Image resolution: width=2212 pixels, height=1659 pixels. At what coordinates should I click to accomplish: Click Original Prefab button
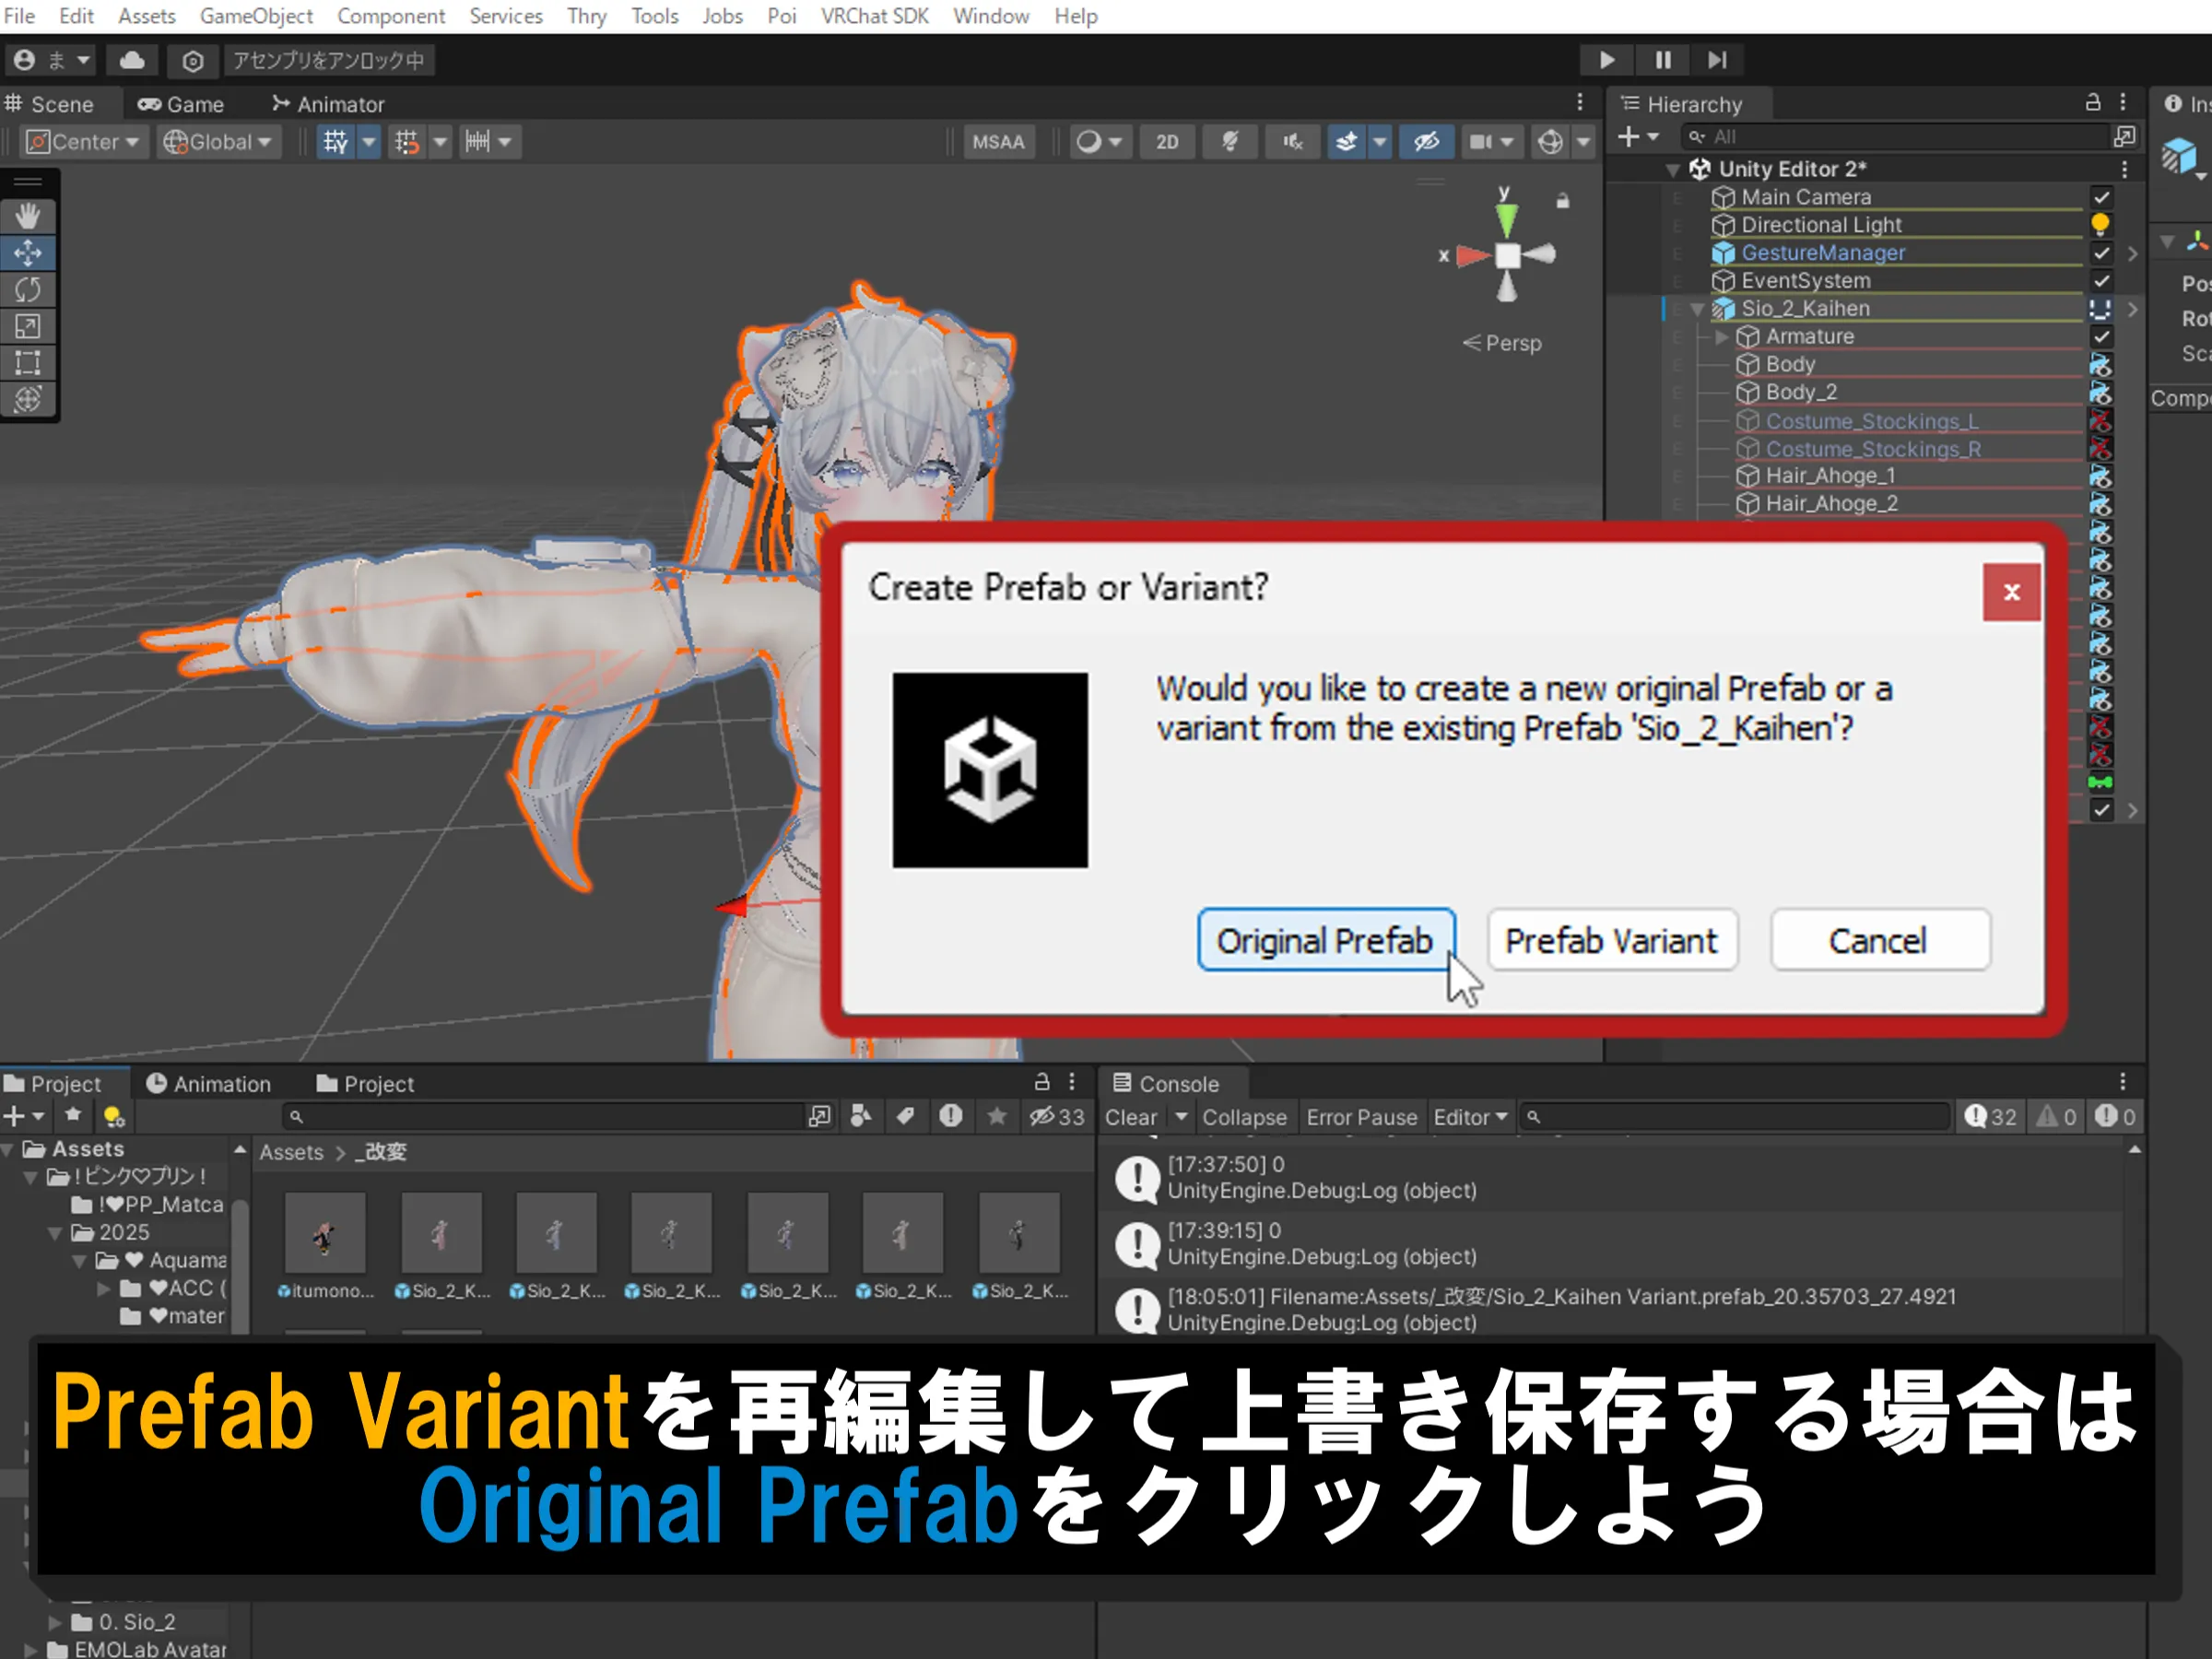point(1325,940)
